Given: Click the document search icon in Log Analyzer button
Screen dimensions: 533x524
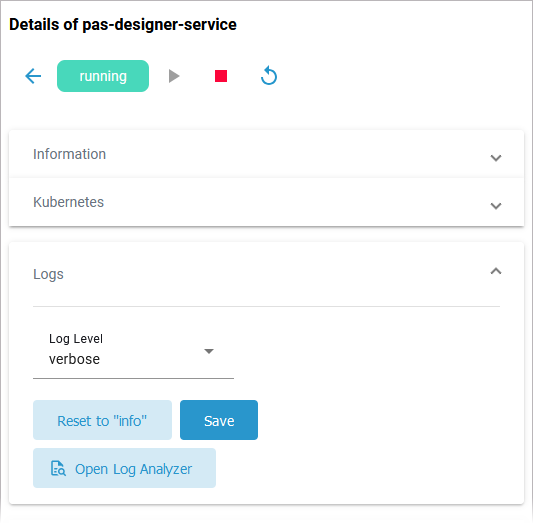Looking at the screenshot, I should tap(58, 468).
